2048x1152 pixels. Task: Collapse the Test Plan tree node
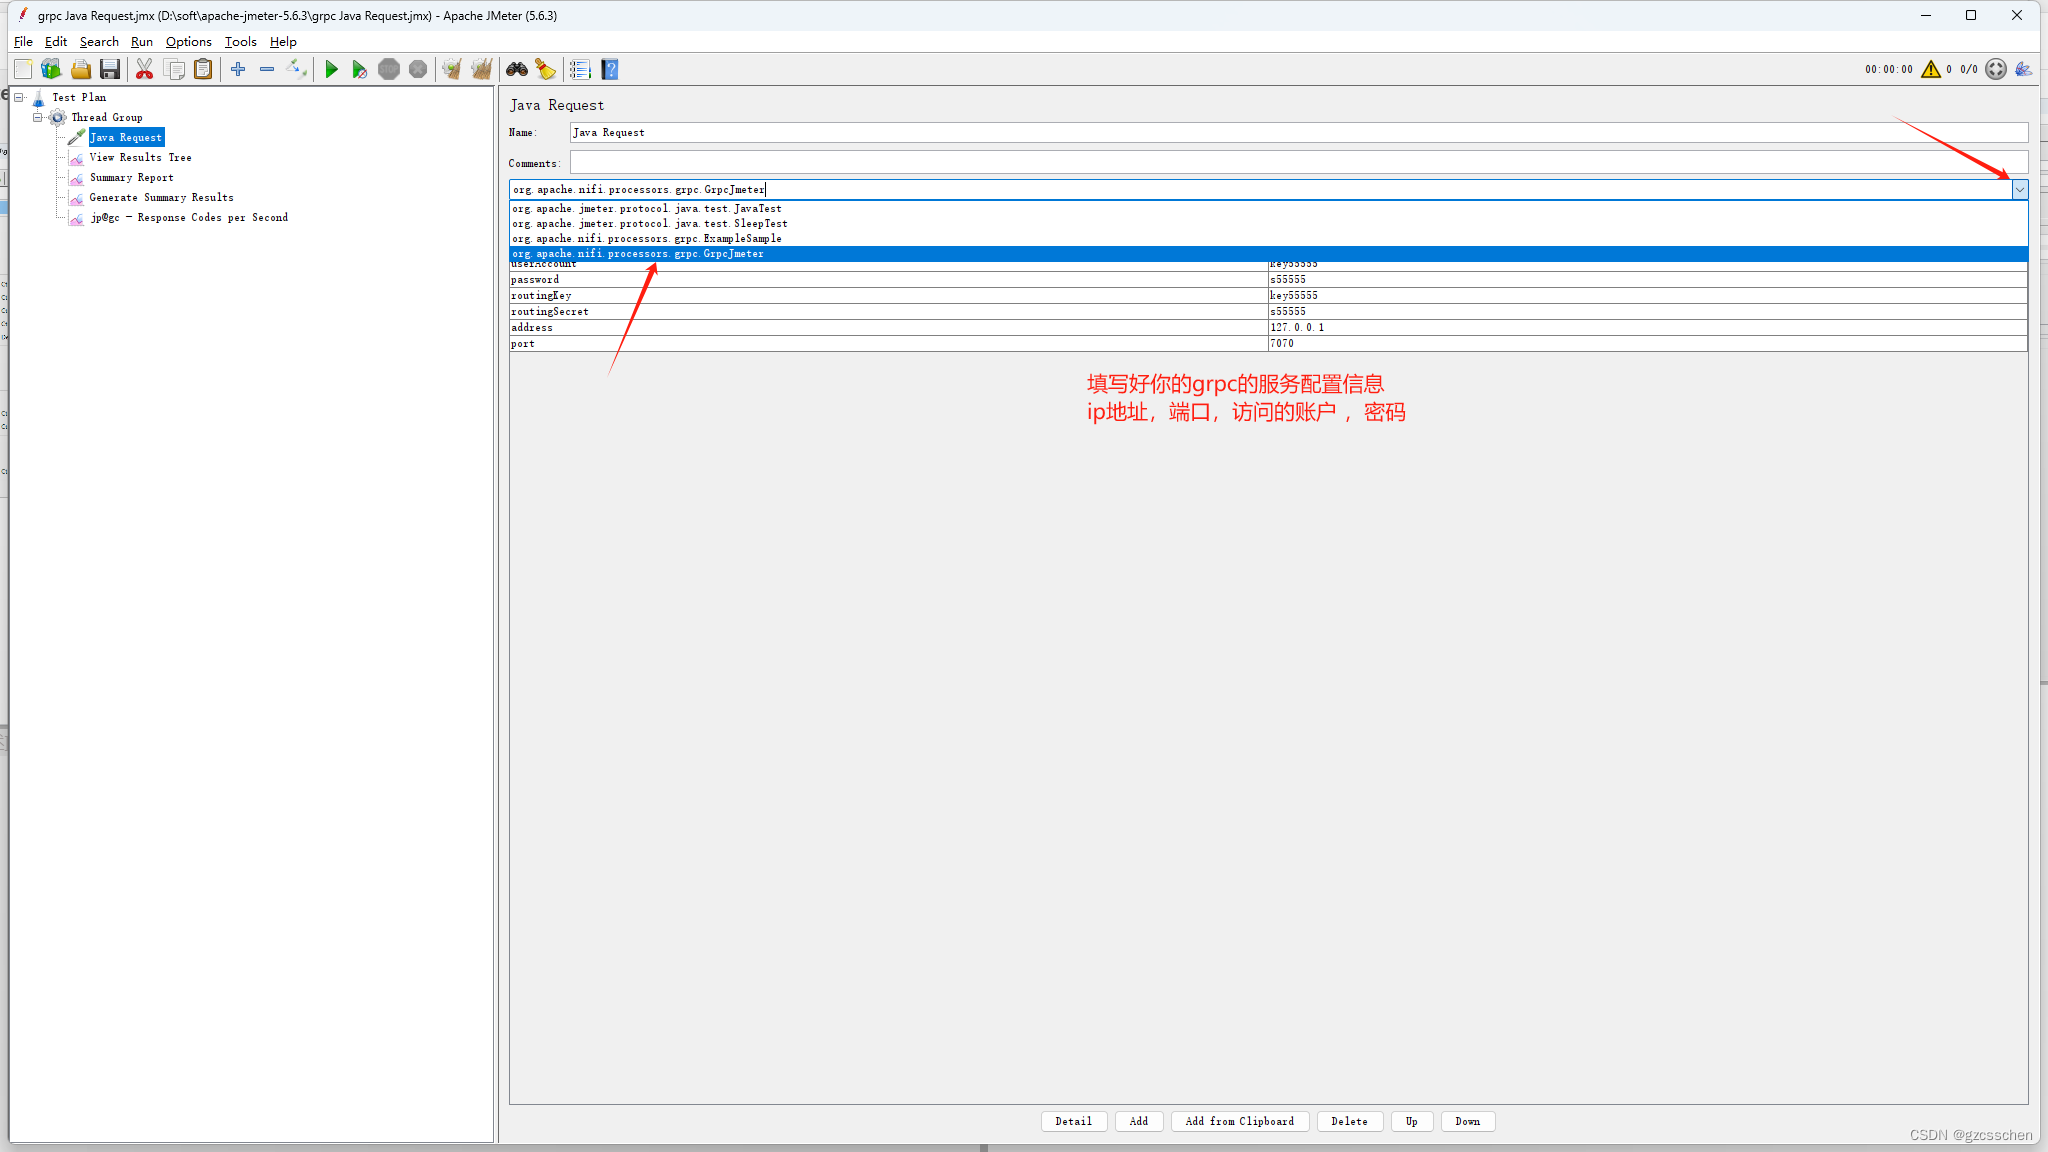click(19, 97)
